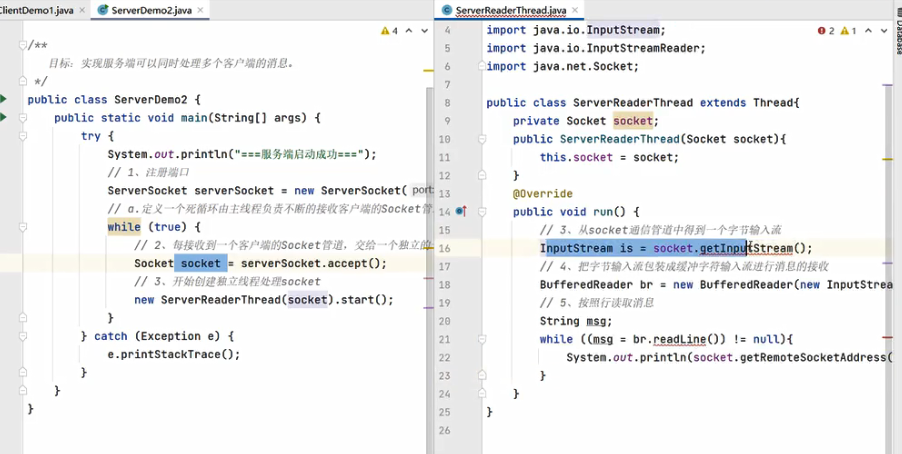
Task: Go to the previous highlighted problem in ServerDemo2
Action: pyautogui.click(x=409, y=31)
